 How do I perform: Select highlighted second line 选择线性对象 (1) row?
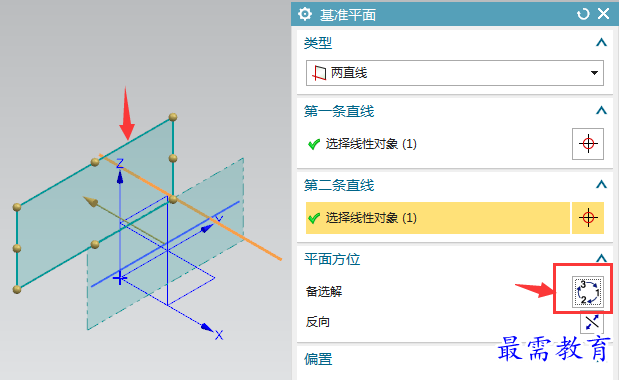click(x=438, y=217)
